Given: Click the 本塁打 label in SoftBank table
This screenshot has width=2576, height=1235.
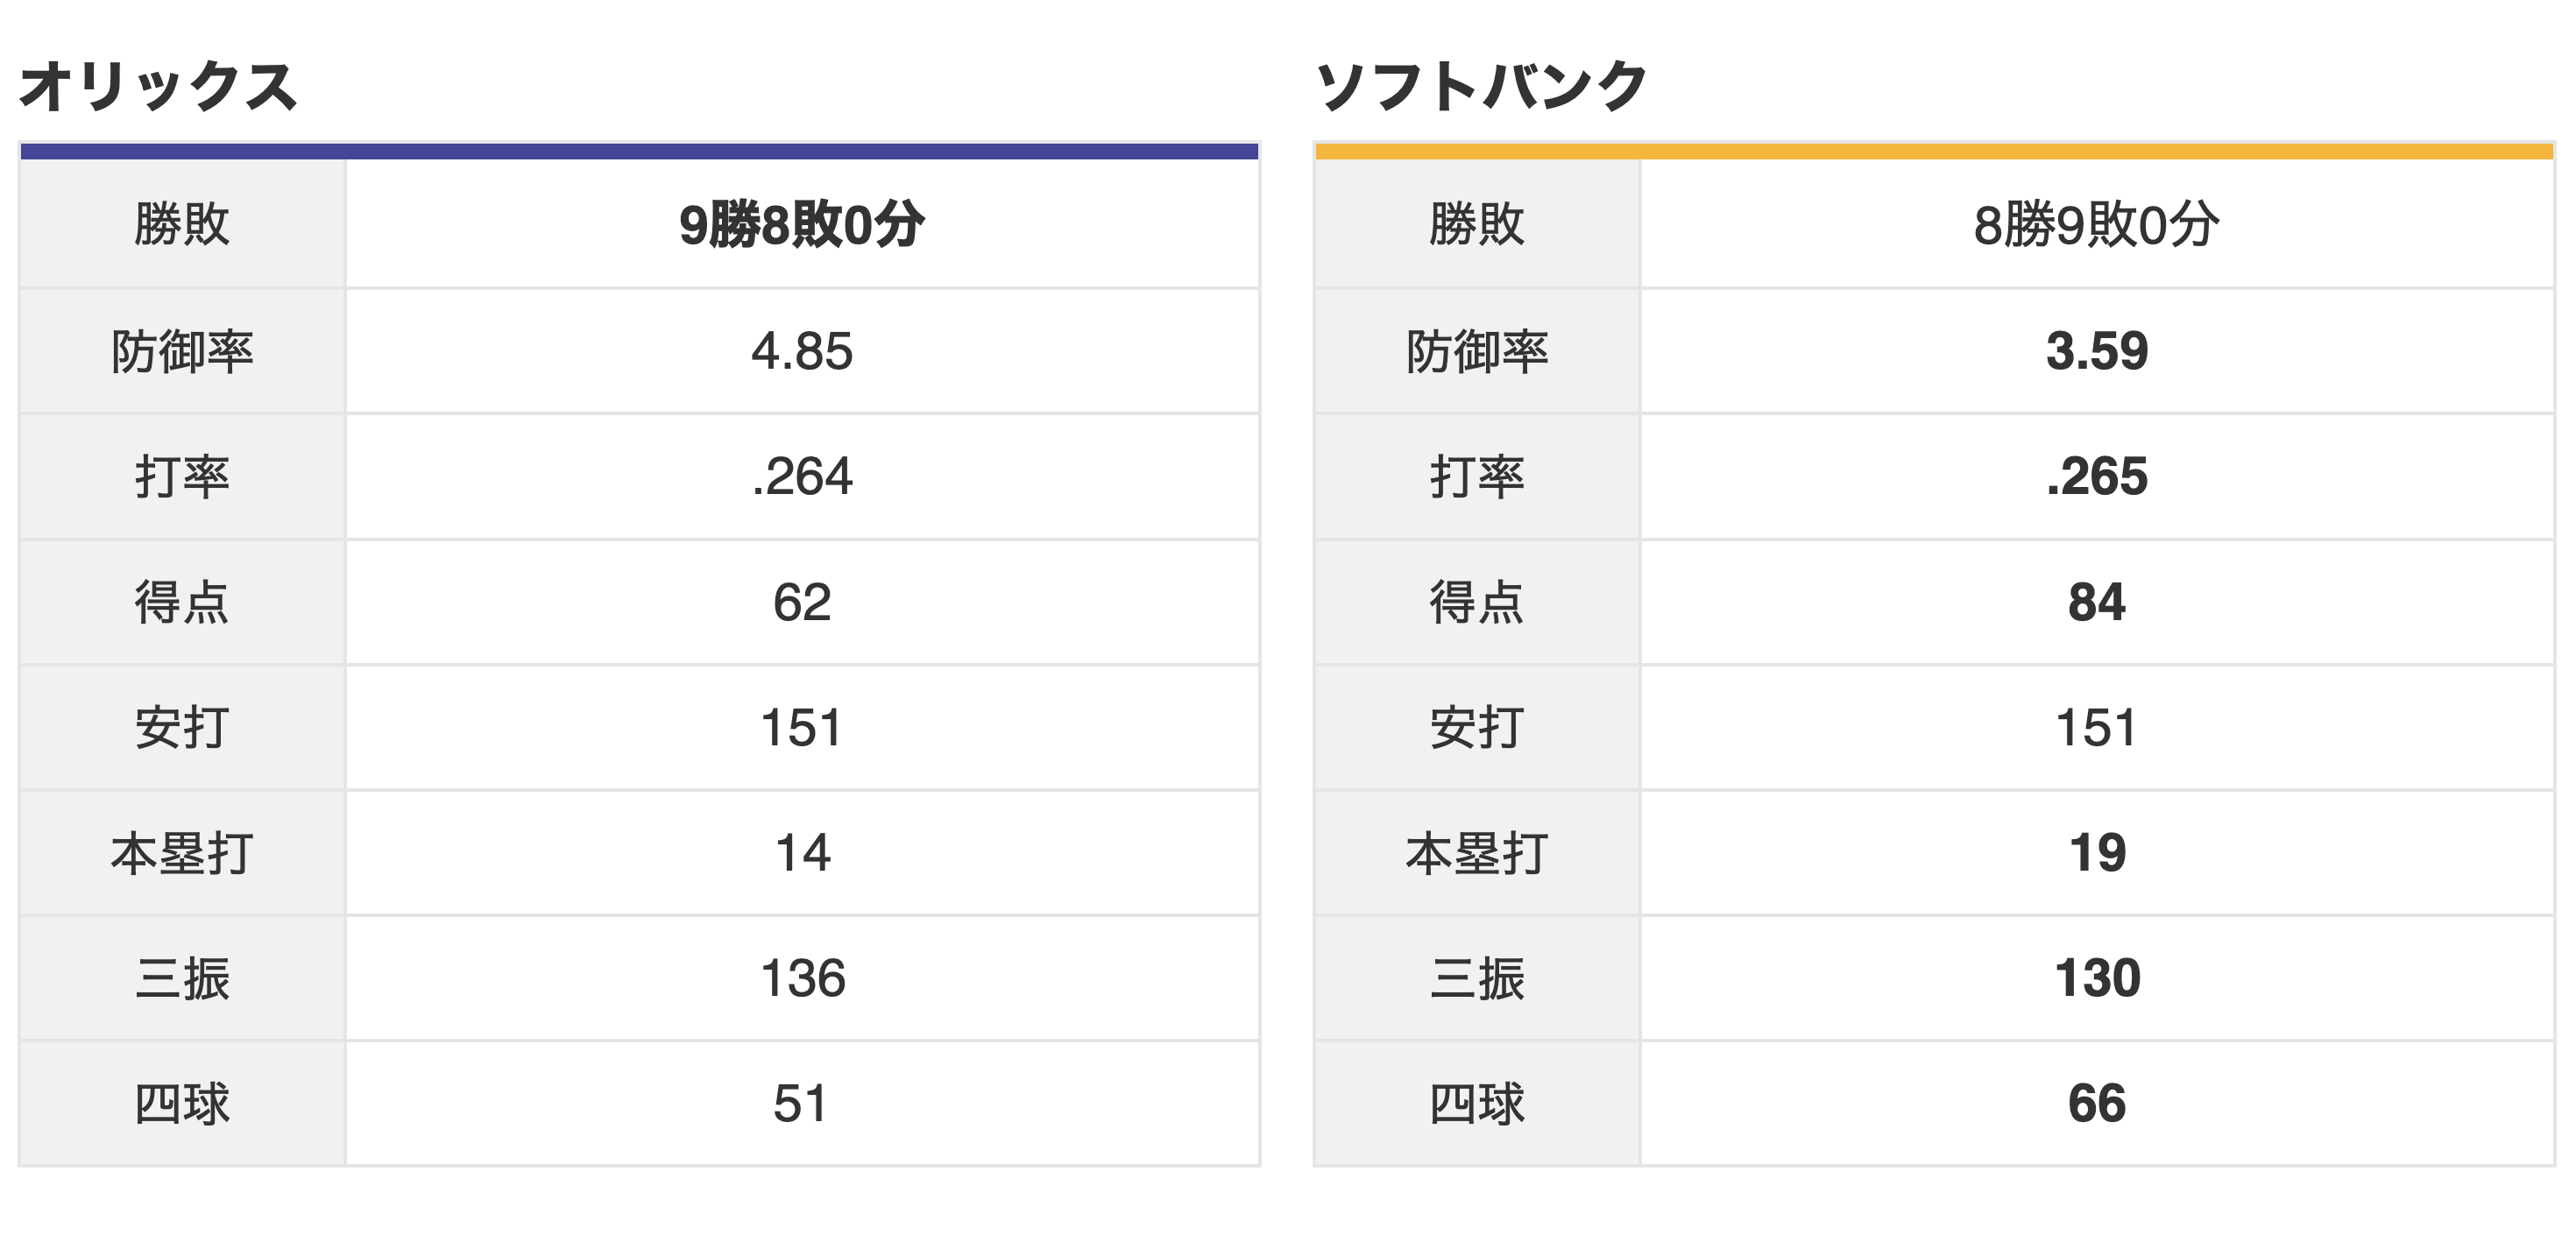Looking at the screenshot, I should (1477, 853).
